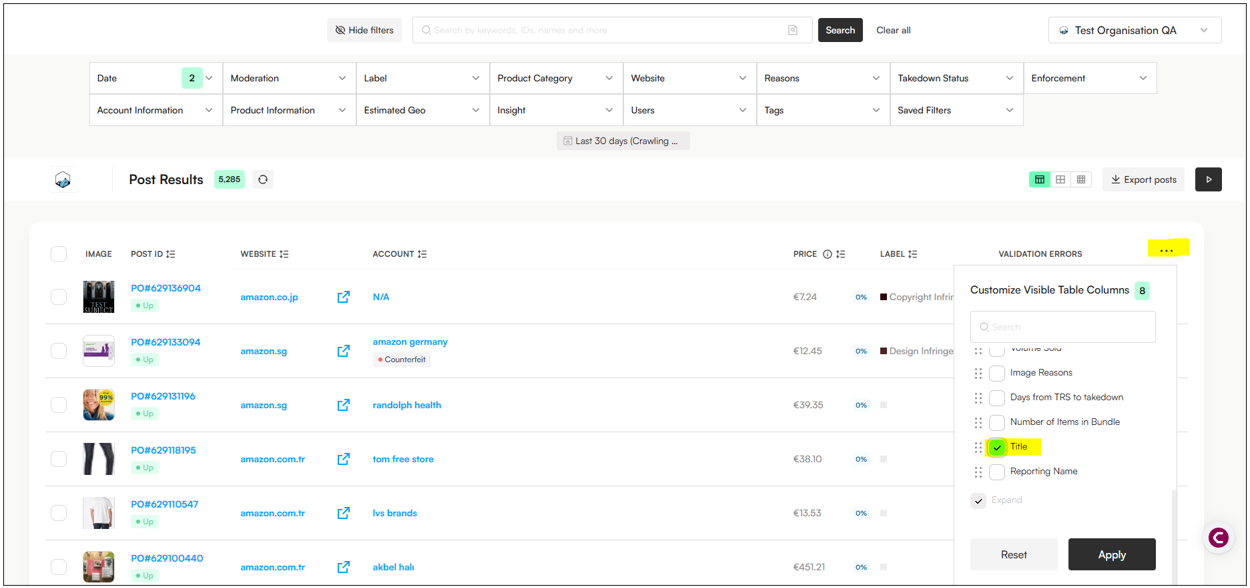Open the Saved Filters dropdown
The image size is (1250, 588).
click(x=956, y=110)
